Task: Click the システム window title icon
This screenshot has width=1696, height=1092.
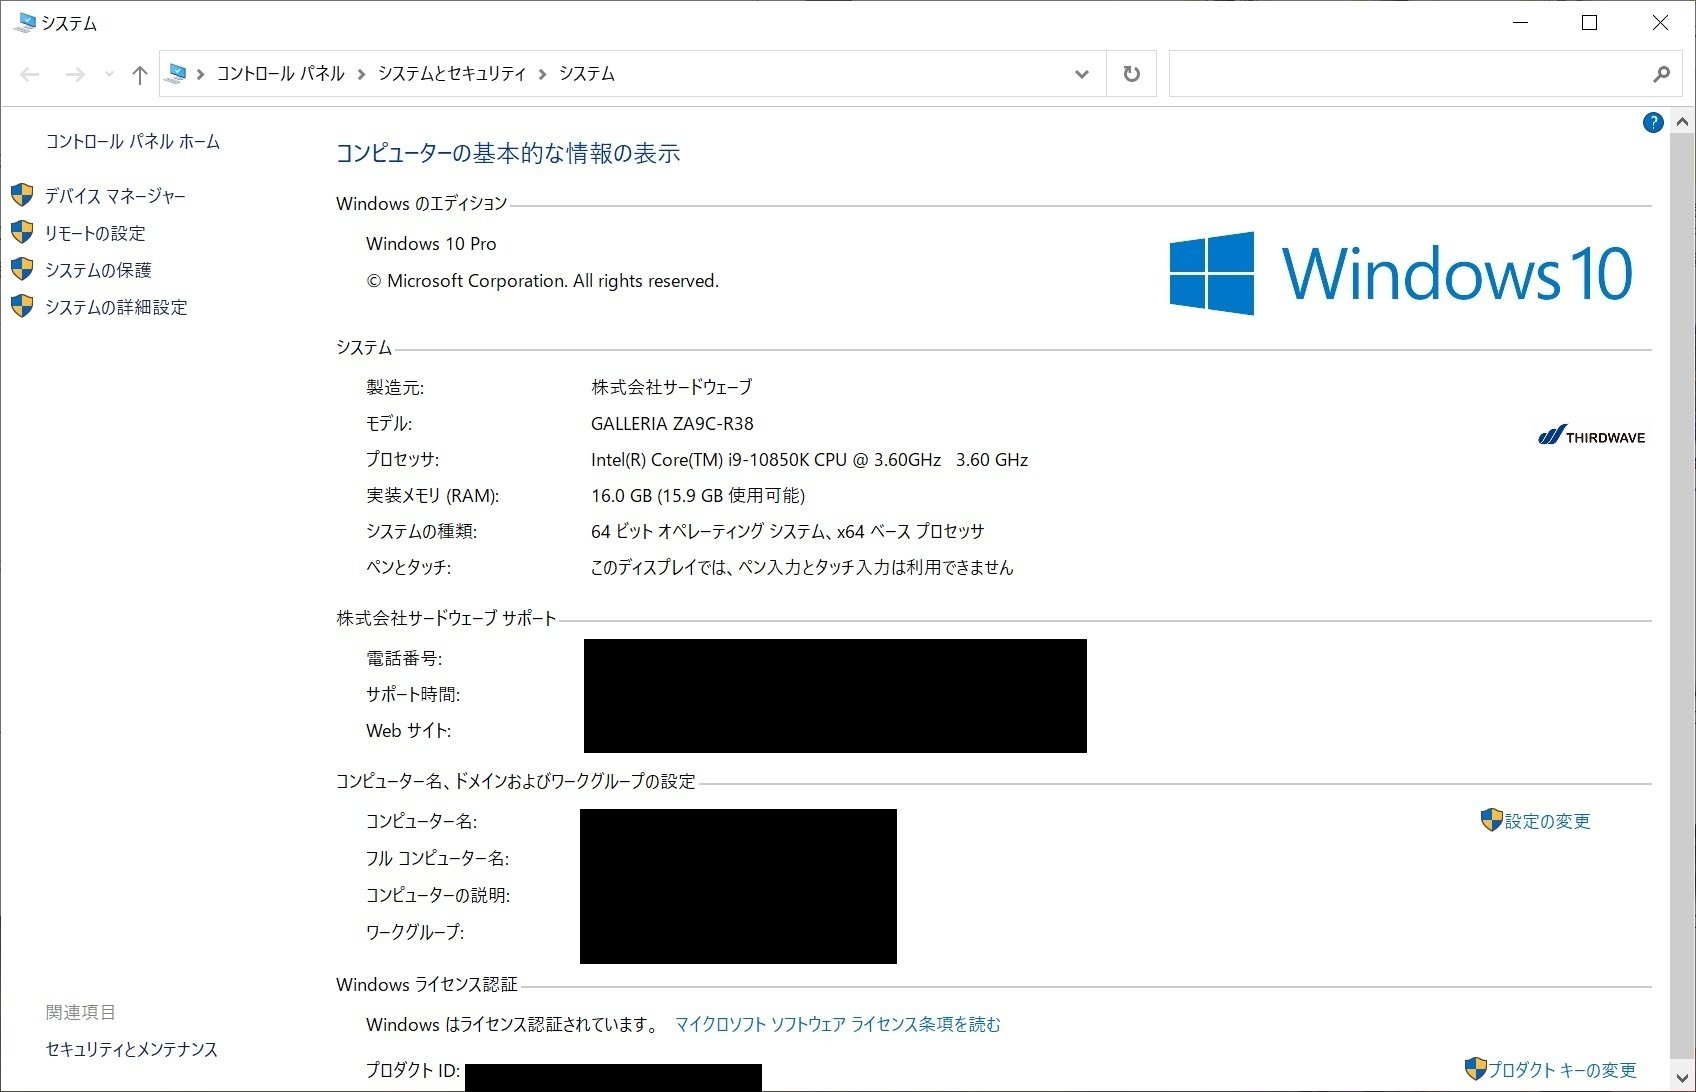Action: 25,22
